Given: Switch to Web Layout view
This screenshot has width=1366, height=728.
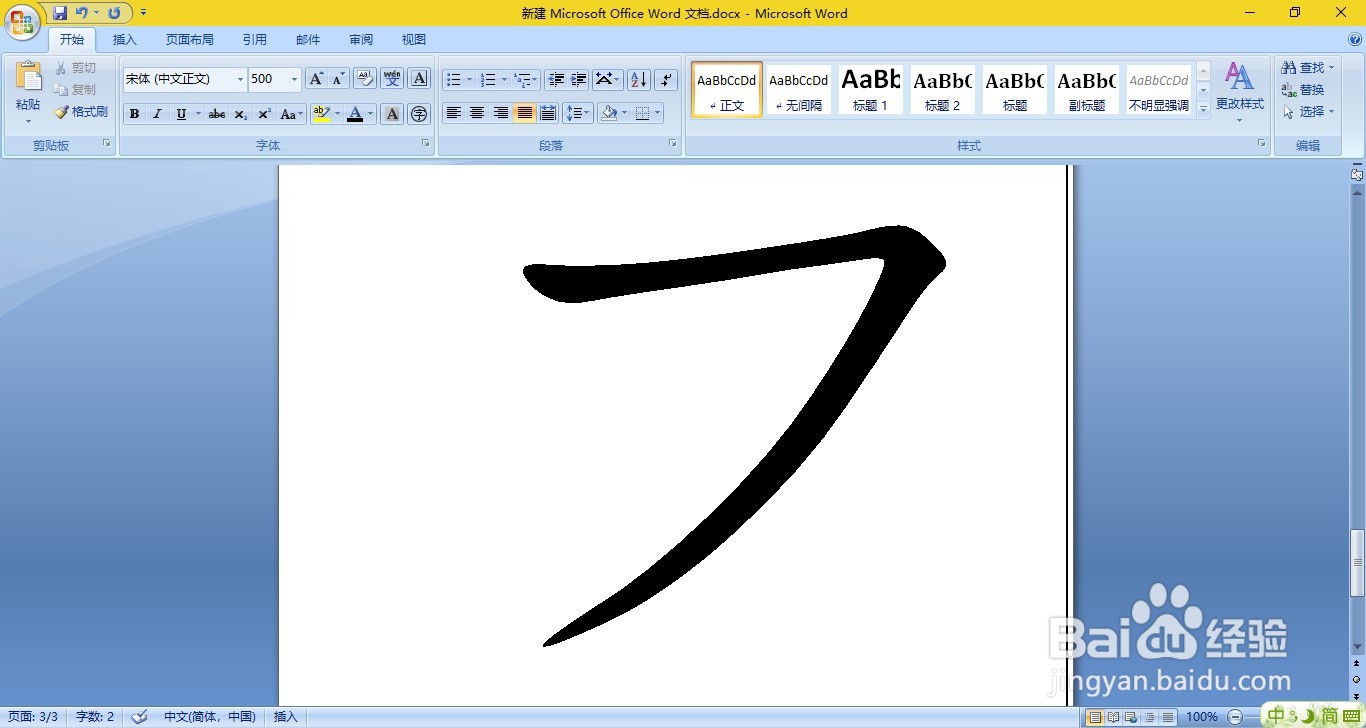Looking at the screenshot, I should coord(1131,717).
